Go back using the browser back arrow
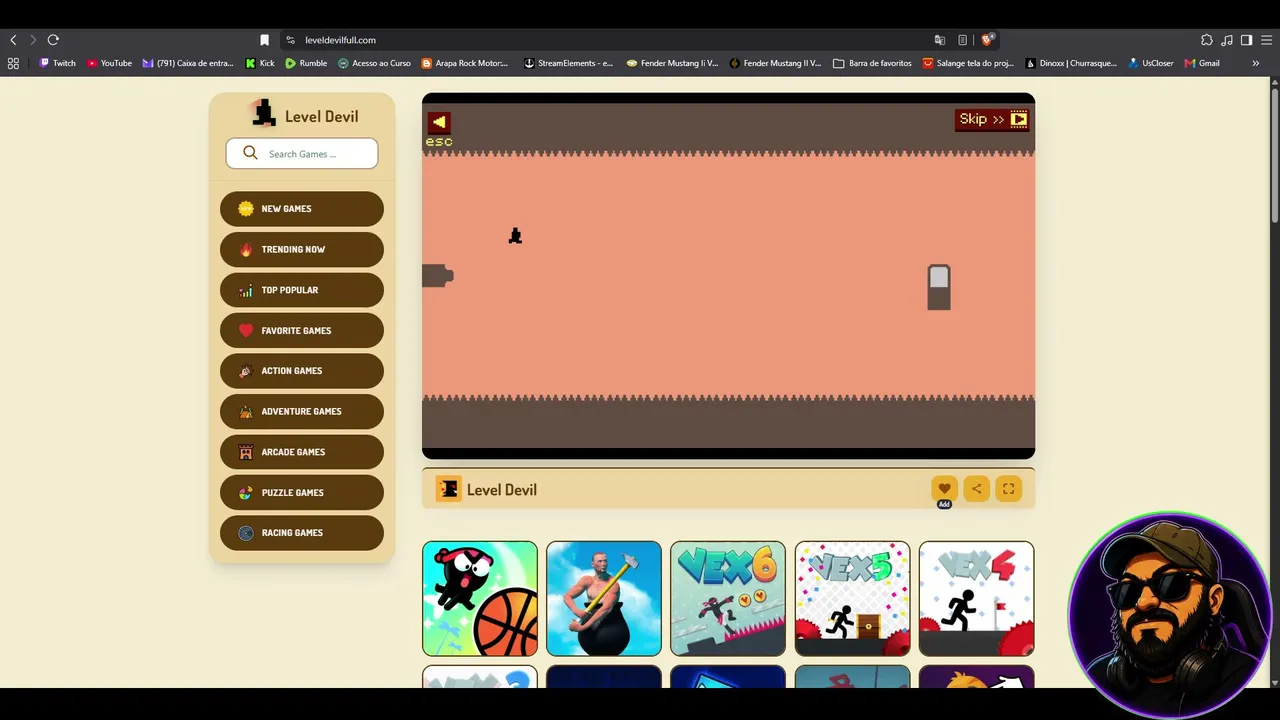 (x=13, y=40)
